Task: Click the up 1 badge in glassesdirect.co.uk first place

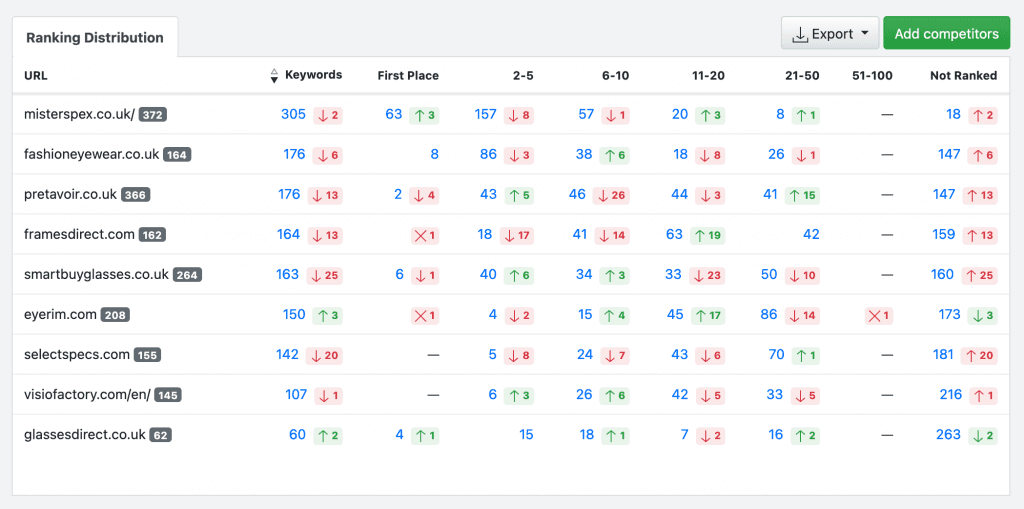Action: click(425, 435)
